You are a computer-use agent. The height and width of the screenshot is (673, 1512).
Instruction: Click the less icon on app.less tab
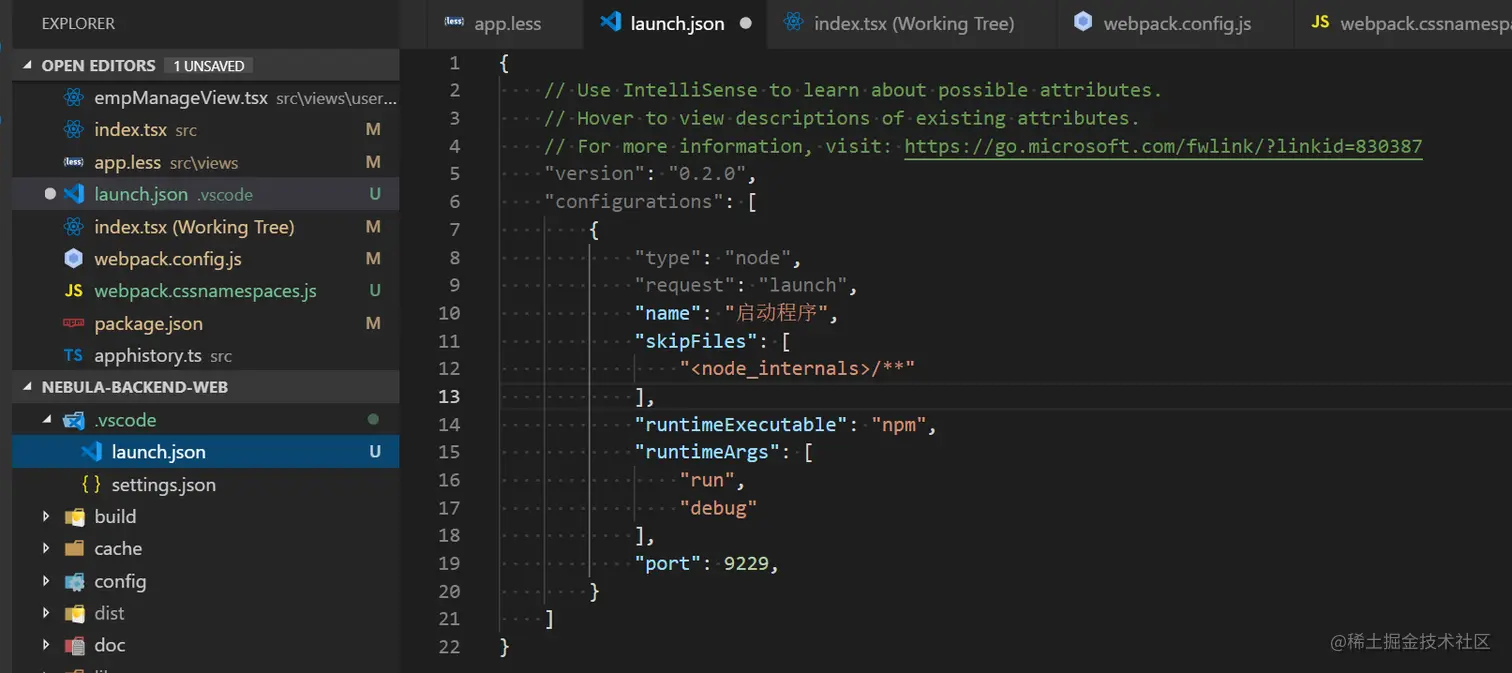click(455, 22)
